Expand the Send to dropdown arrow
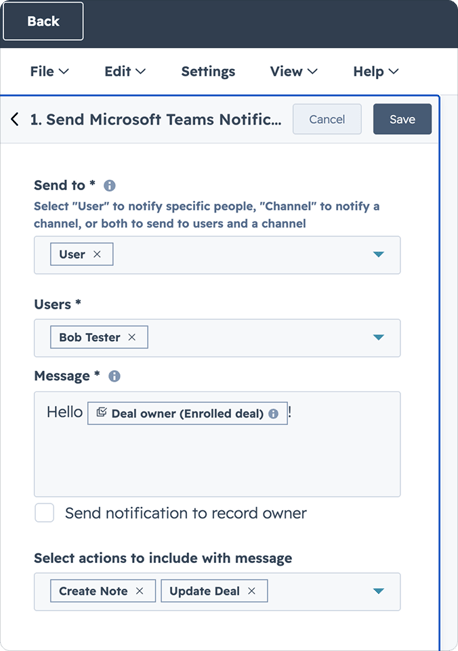The width and height of the screenshot is (458, 651). [x=378, y=254]
